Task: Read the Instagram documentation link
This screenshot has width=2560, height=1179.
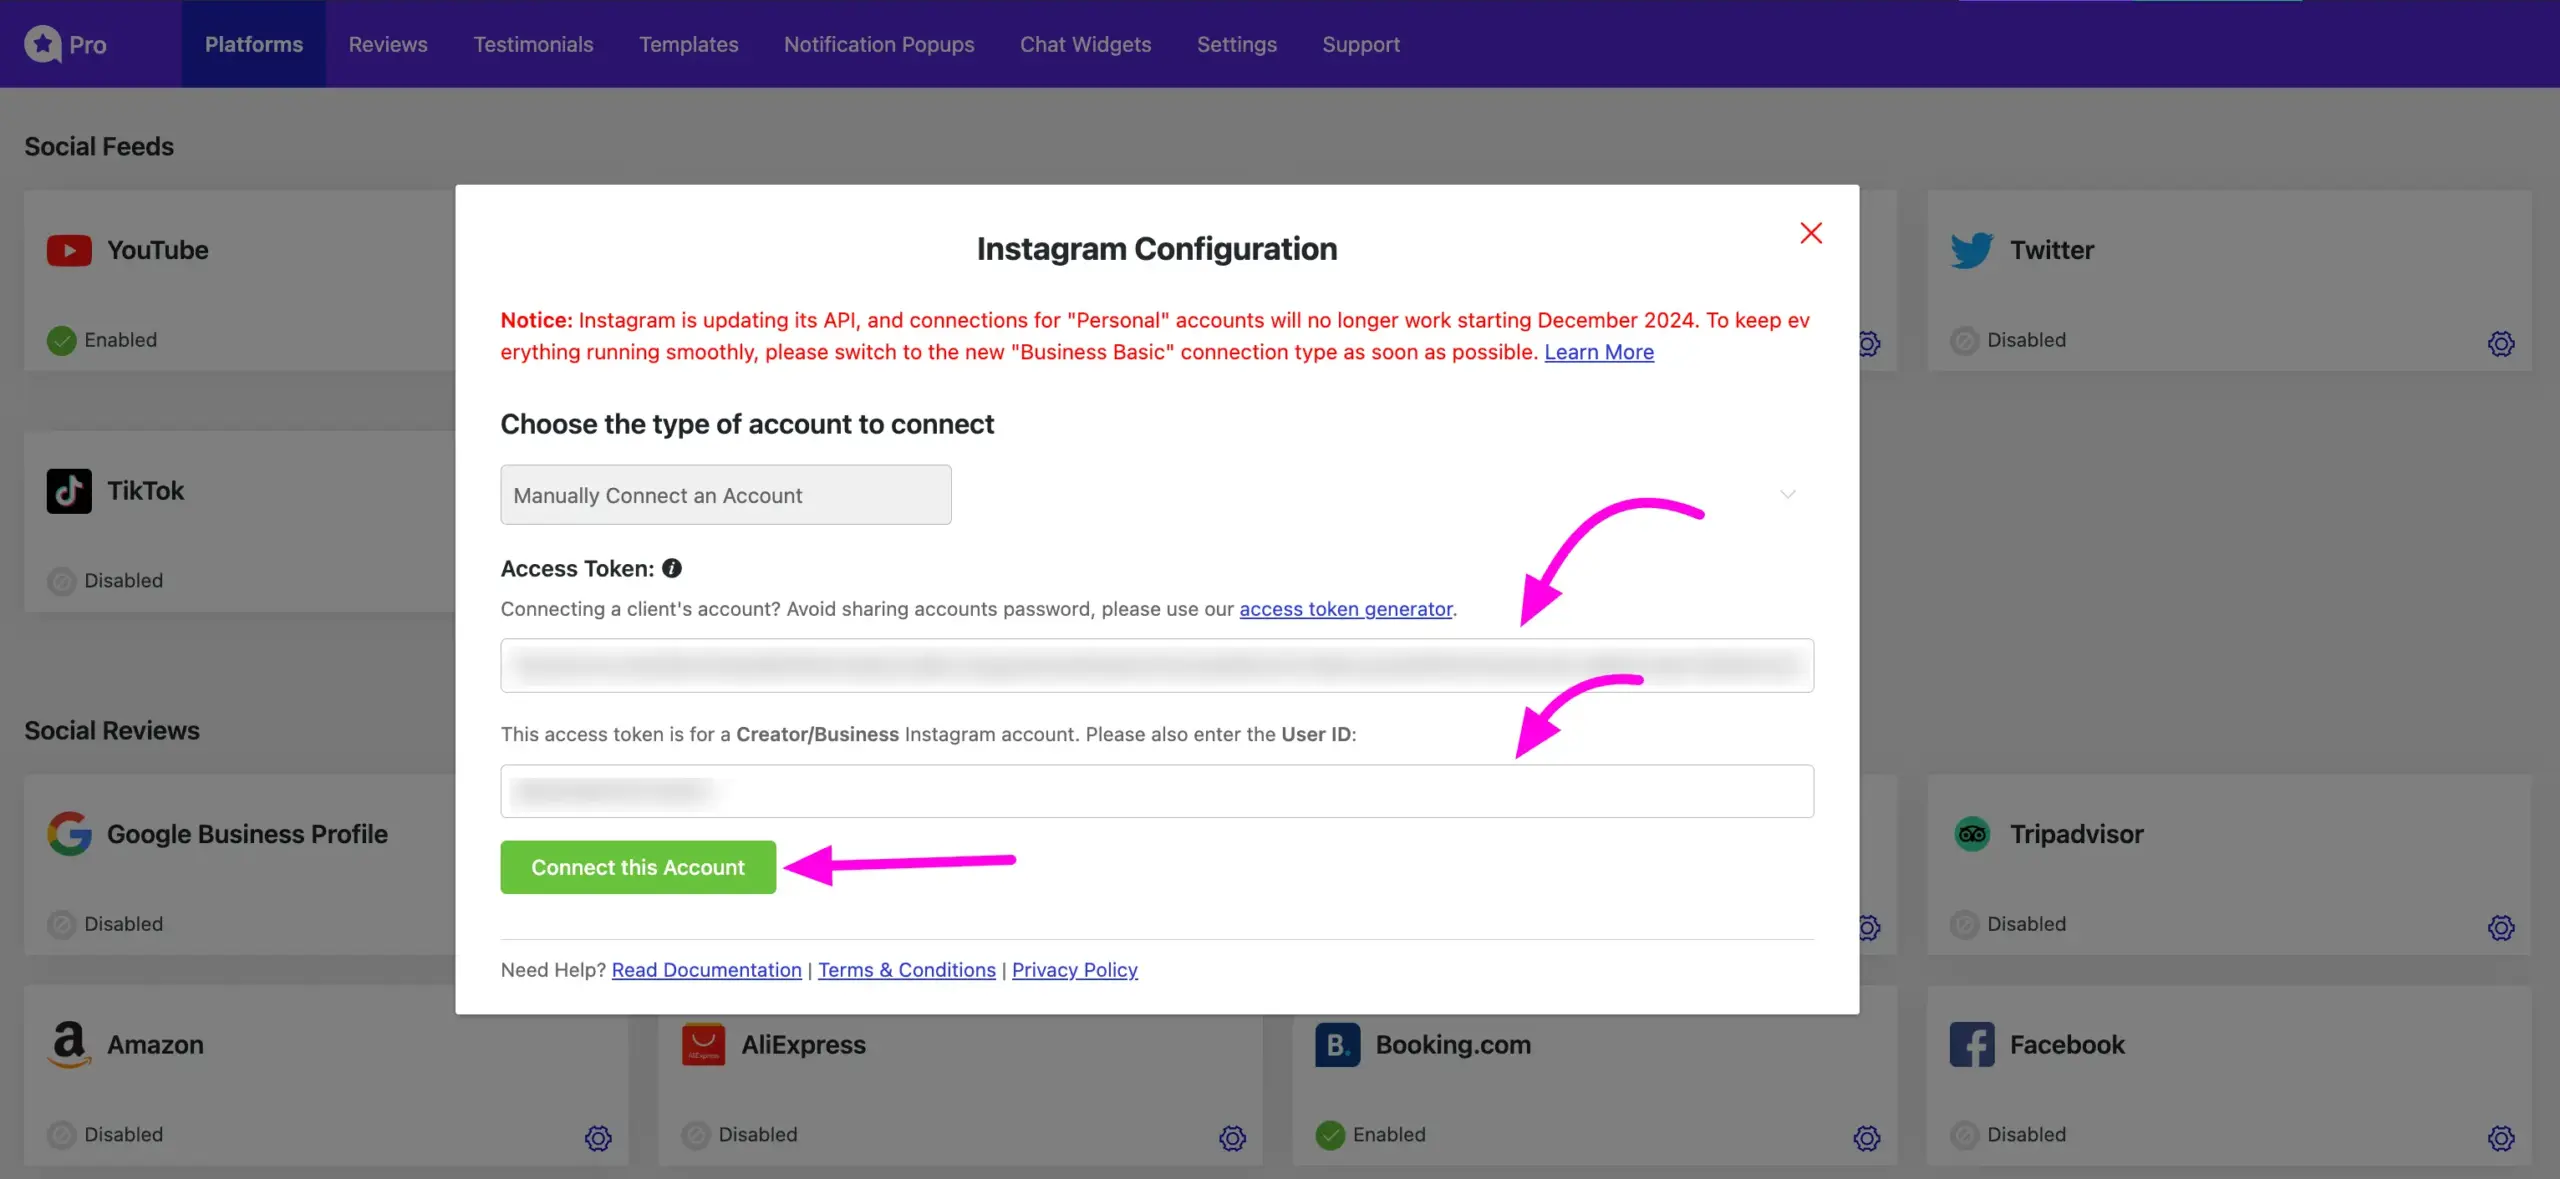Action: 705,970
